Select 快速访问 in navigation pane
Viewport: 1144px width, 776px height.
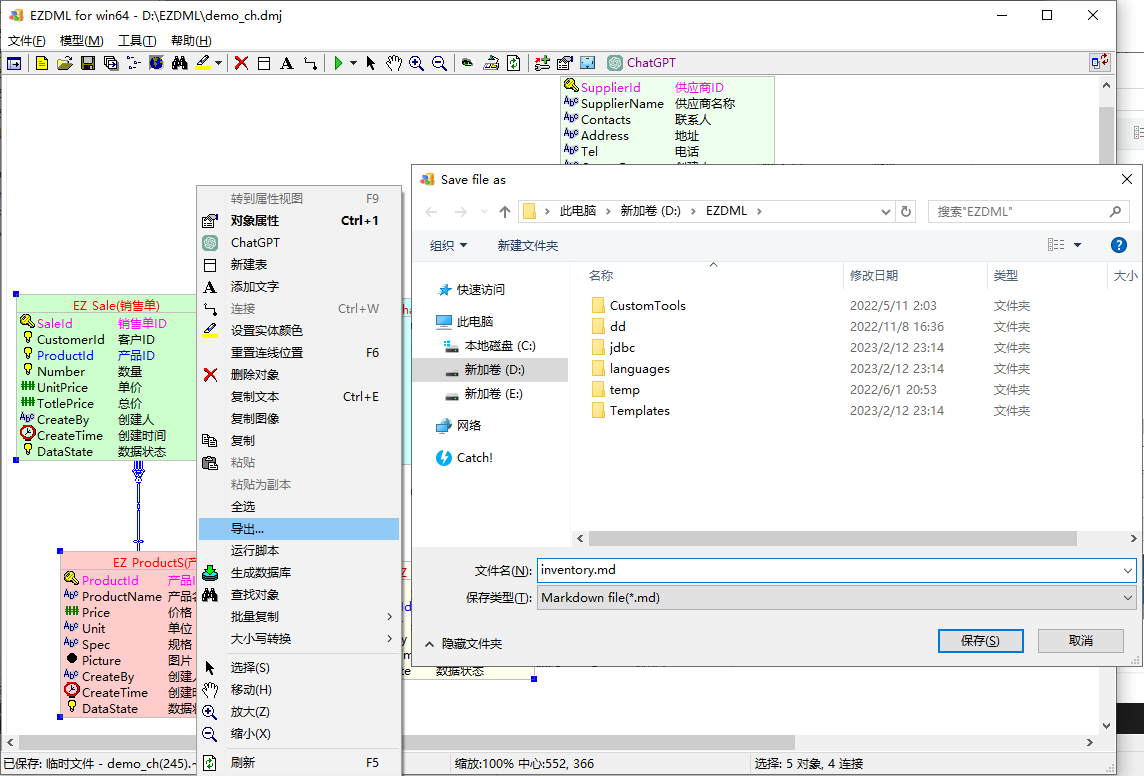point(471,290)
